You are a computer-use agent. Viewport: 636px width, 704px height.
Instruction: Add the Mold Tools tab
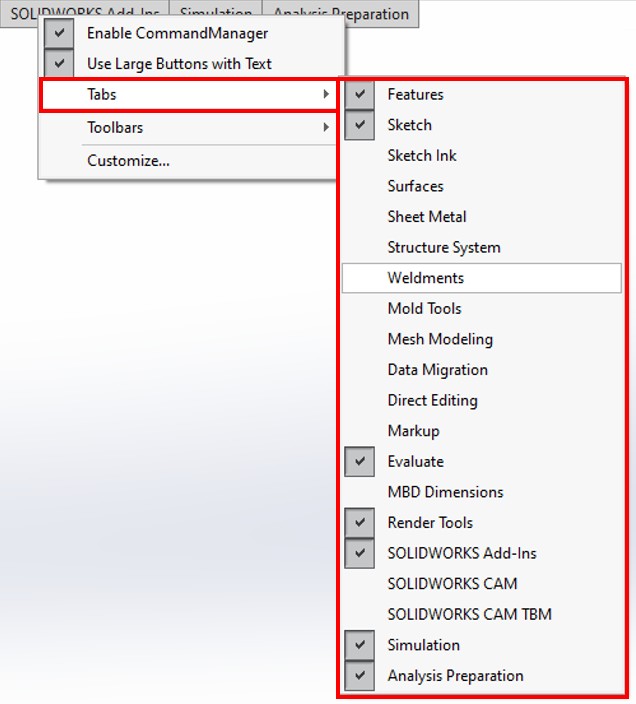424,309
